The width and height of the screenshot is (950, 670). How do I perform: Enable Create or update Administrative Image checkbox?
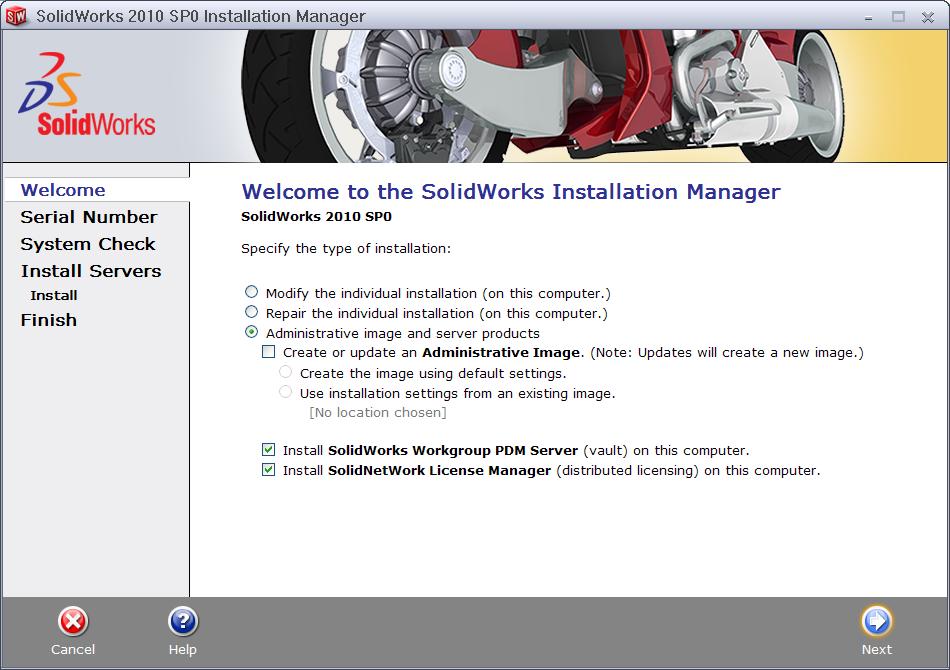click(x=268, y=352)
